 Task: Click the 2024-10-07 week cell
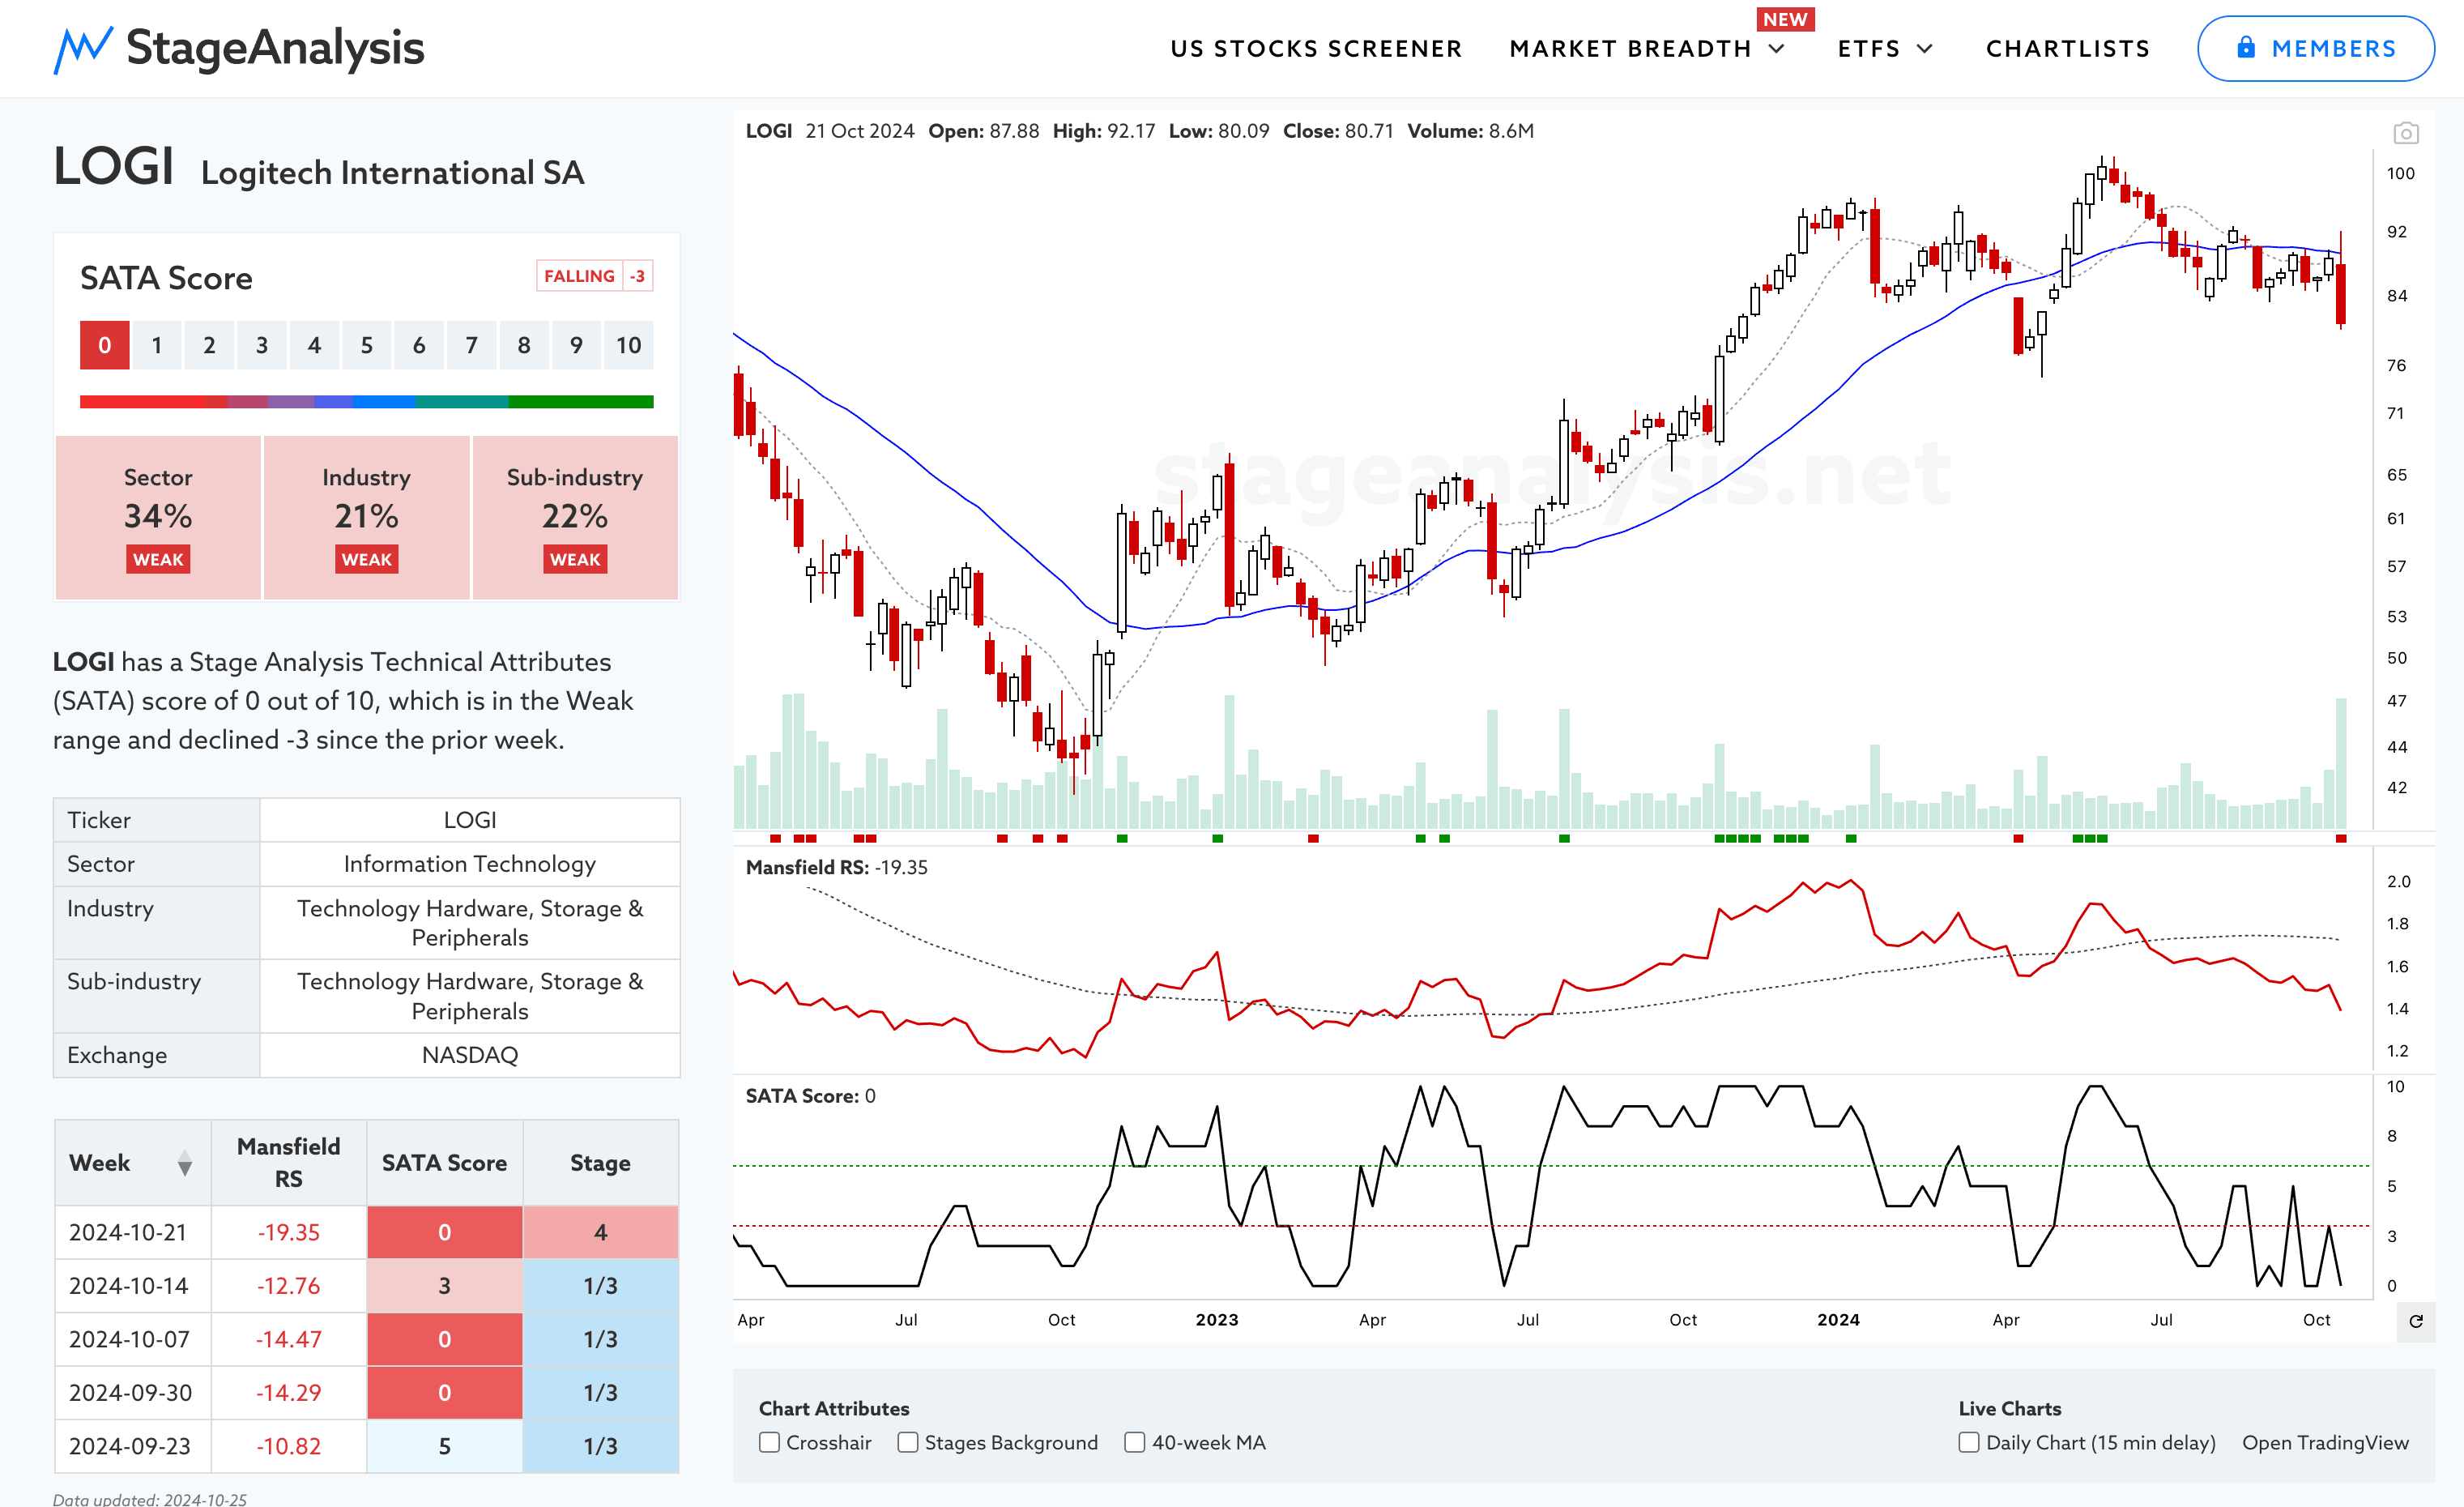point(133,1339)
